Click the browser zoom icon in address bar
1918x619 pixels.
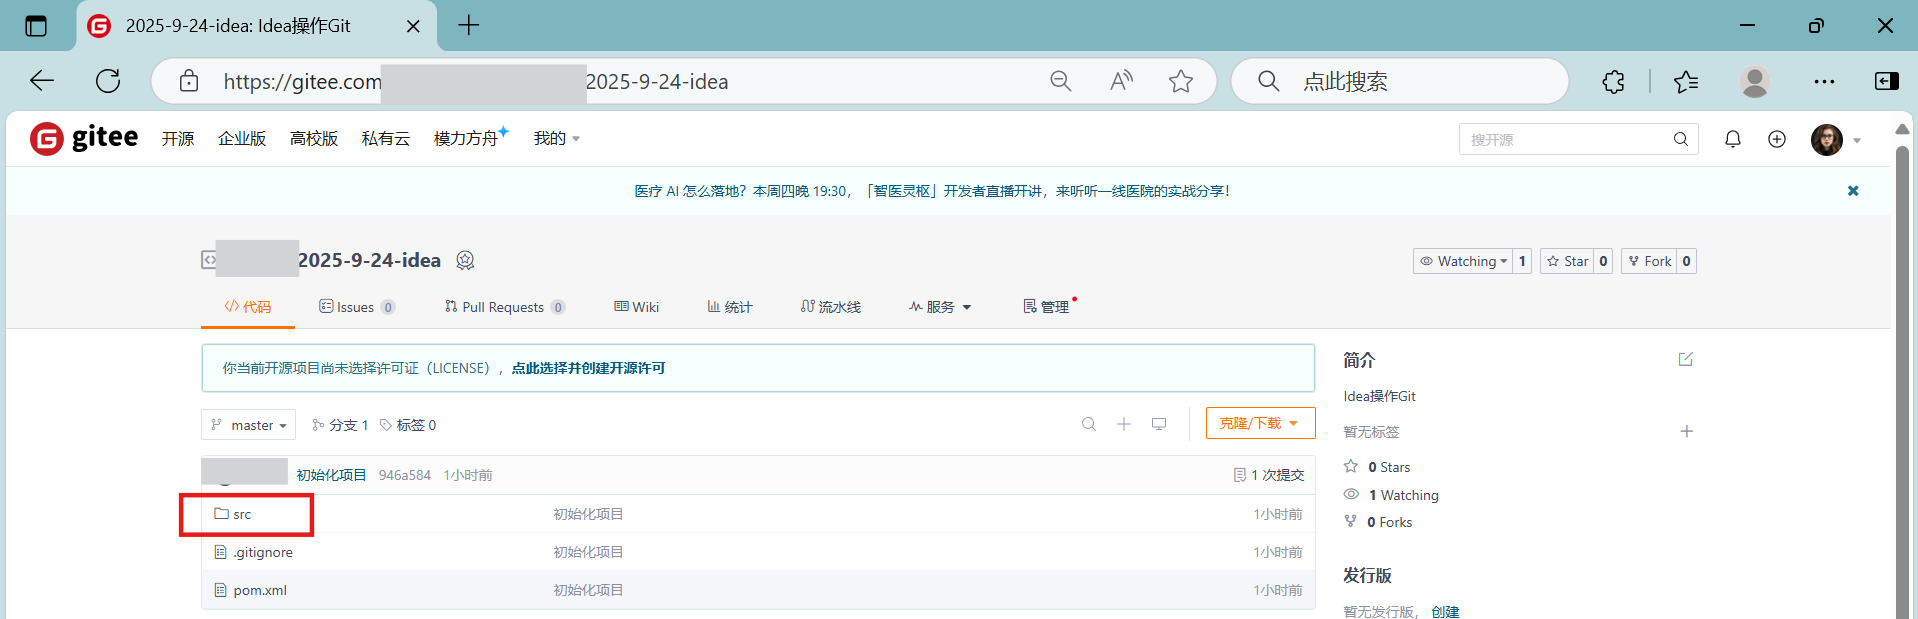coord(1061,81)
